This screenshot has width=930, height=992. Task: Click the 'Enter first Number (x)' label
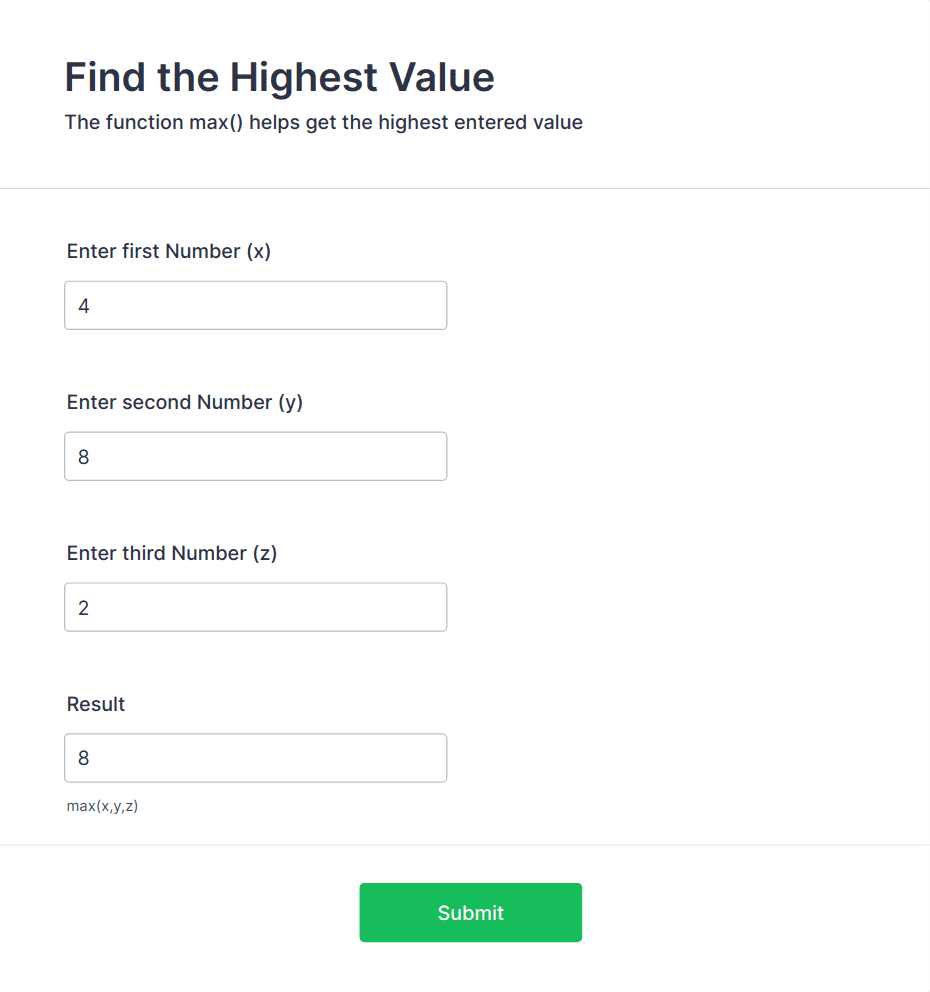tap(169, 251)
